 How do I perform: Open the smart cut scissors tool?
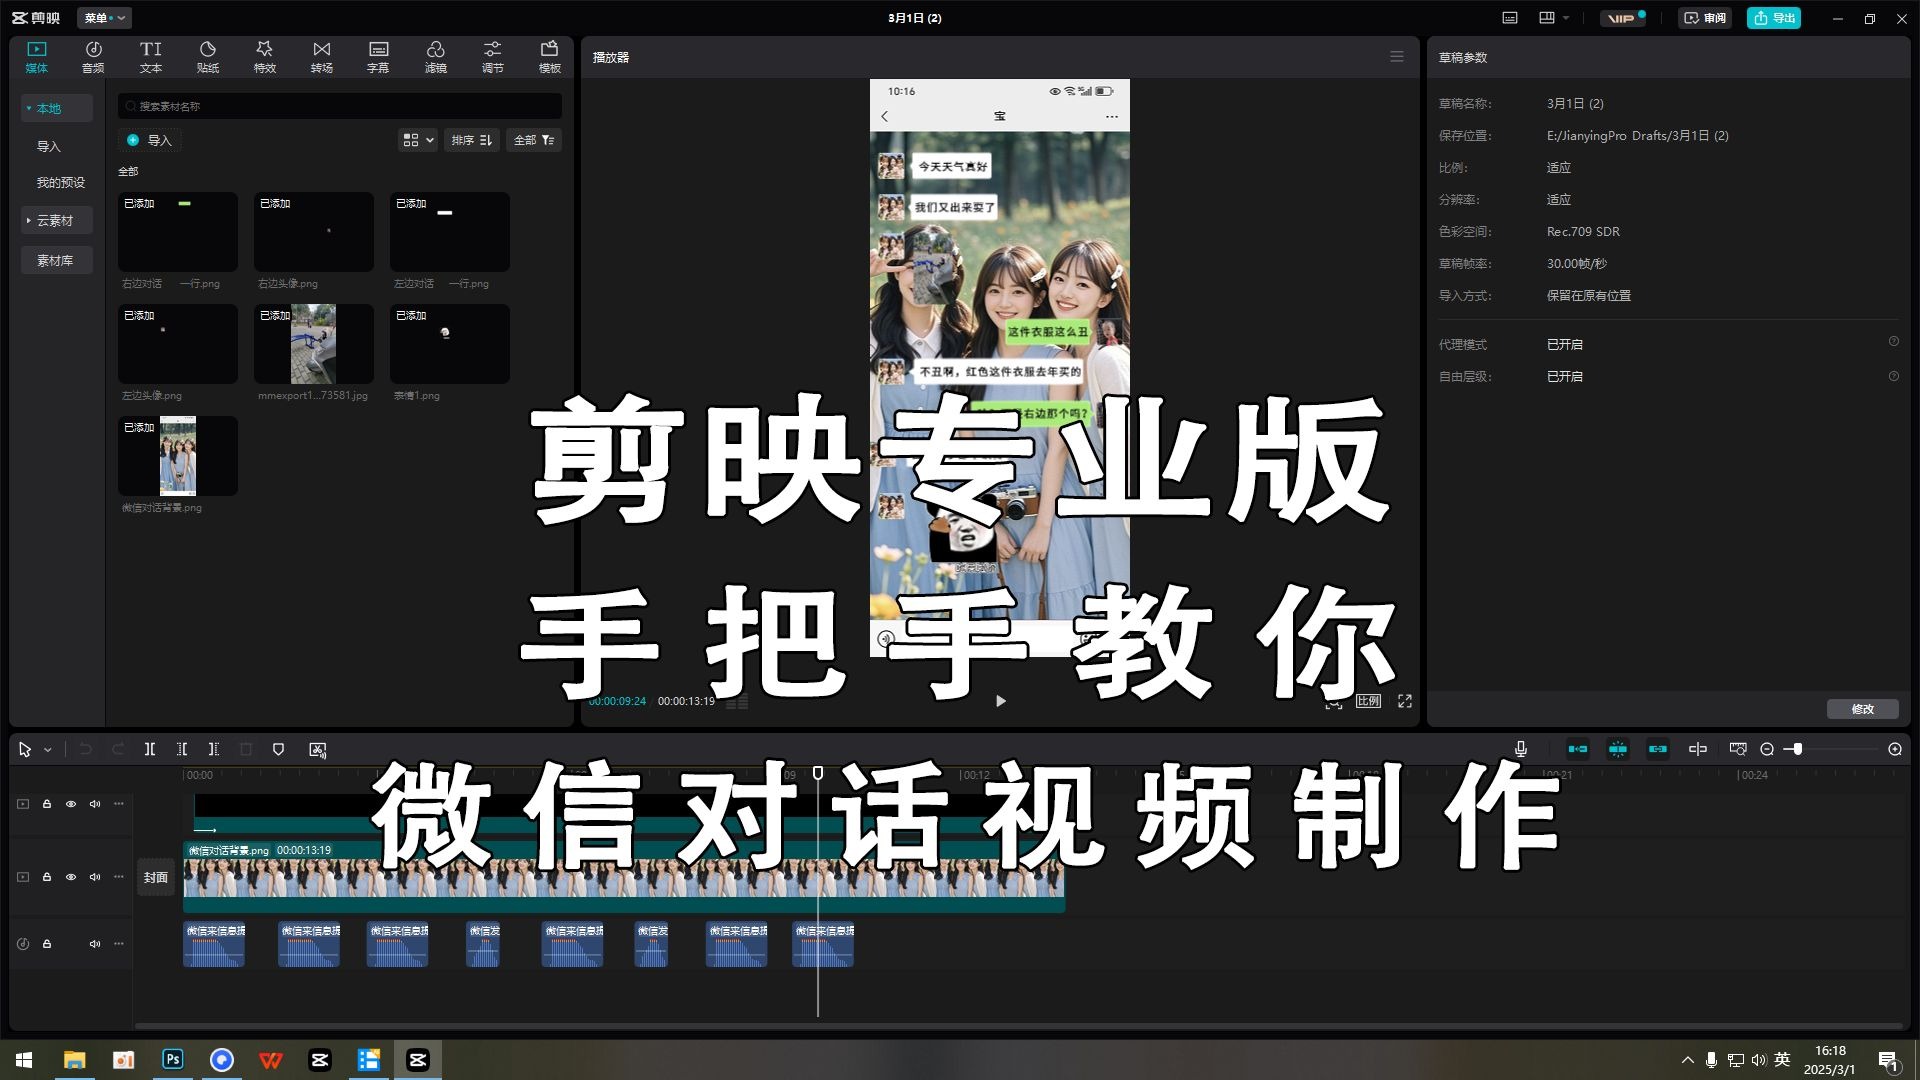click(x=318, y=749)
